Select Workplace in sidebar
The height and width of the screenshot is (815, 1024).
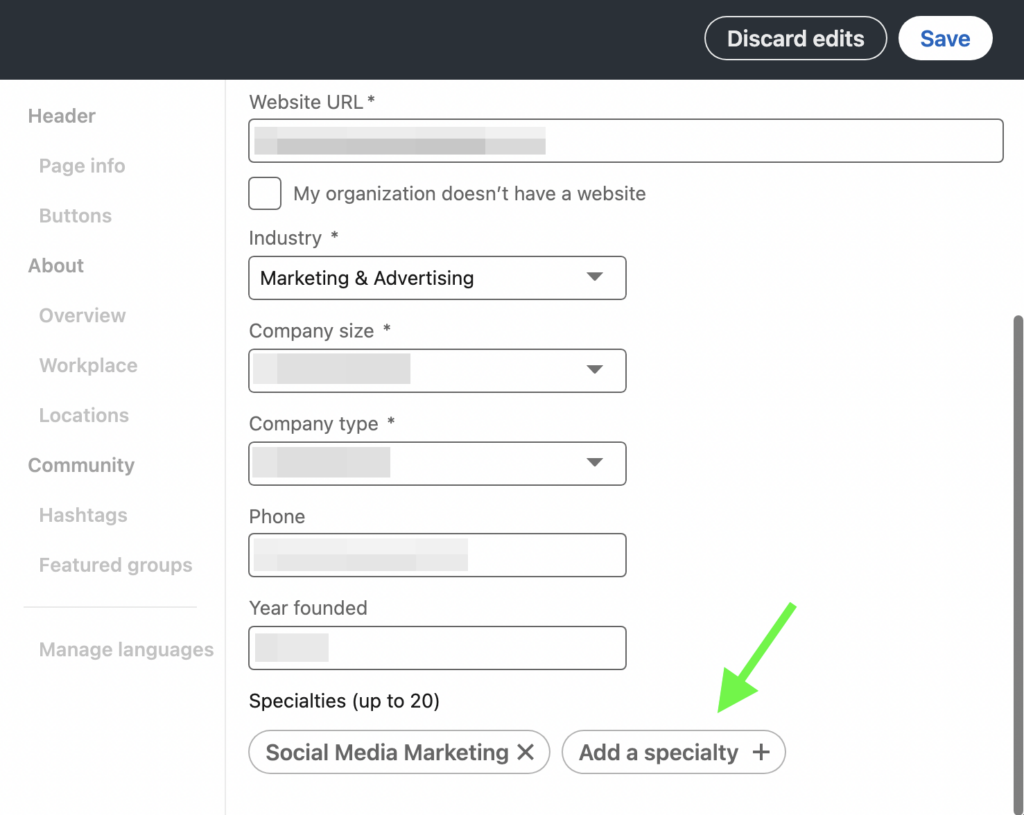pyautogui.click(x=88, y=366)
